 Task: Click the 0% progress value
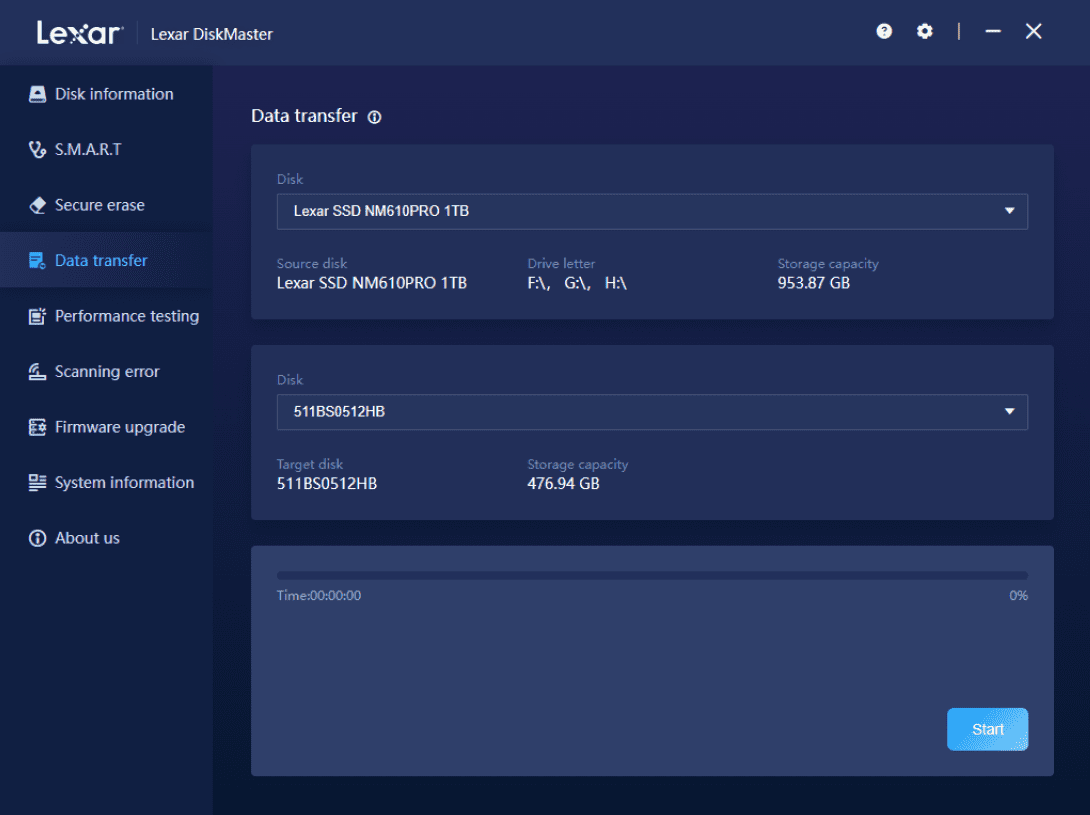pos(1018,596)
